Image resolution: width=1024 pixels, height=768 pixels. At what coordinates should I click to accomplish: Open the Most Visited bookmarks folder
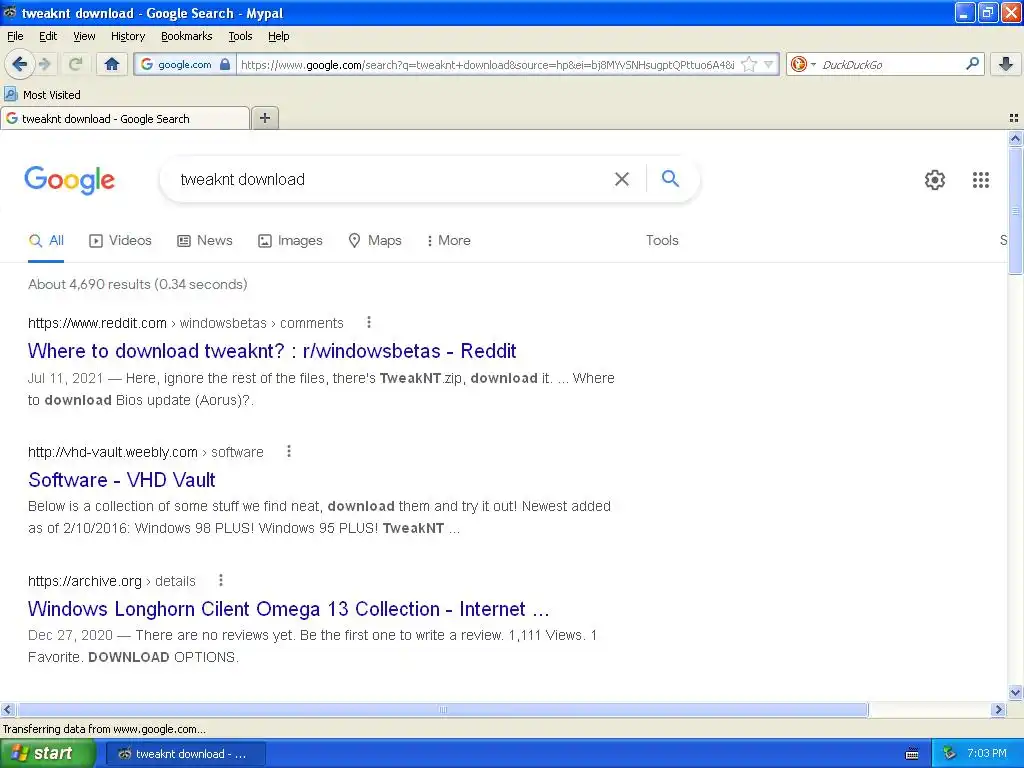[x=43, y=95]
